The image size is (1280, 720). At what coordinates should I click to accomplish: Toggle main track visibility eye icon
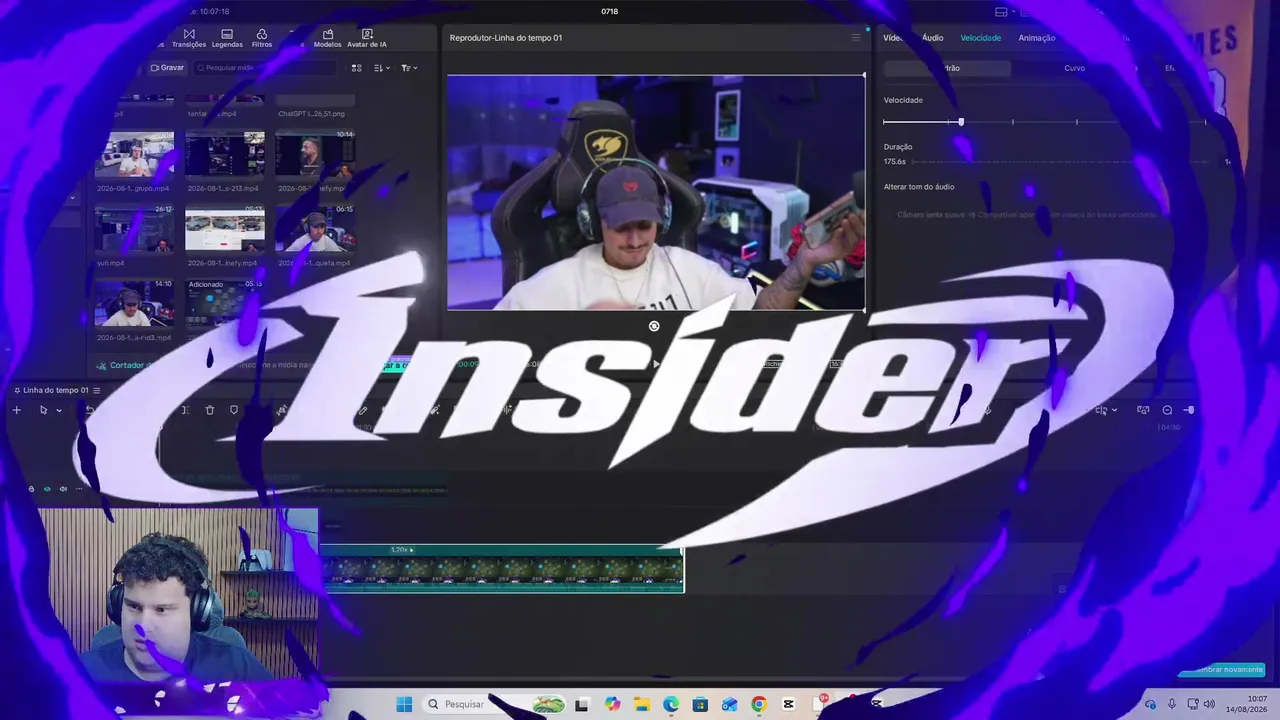47,489
